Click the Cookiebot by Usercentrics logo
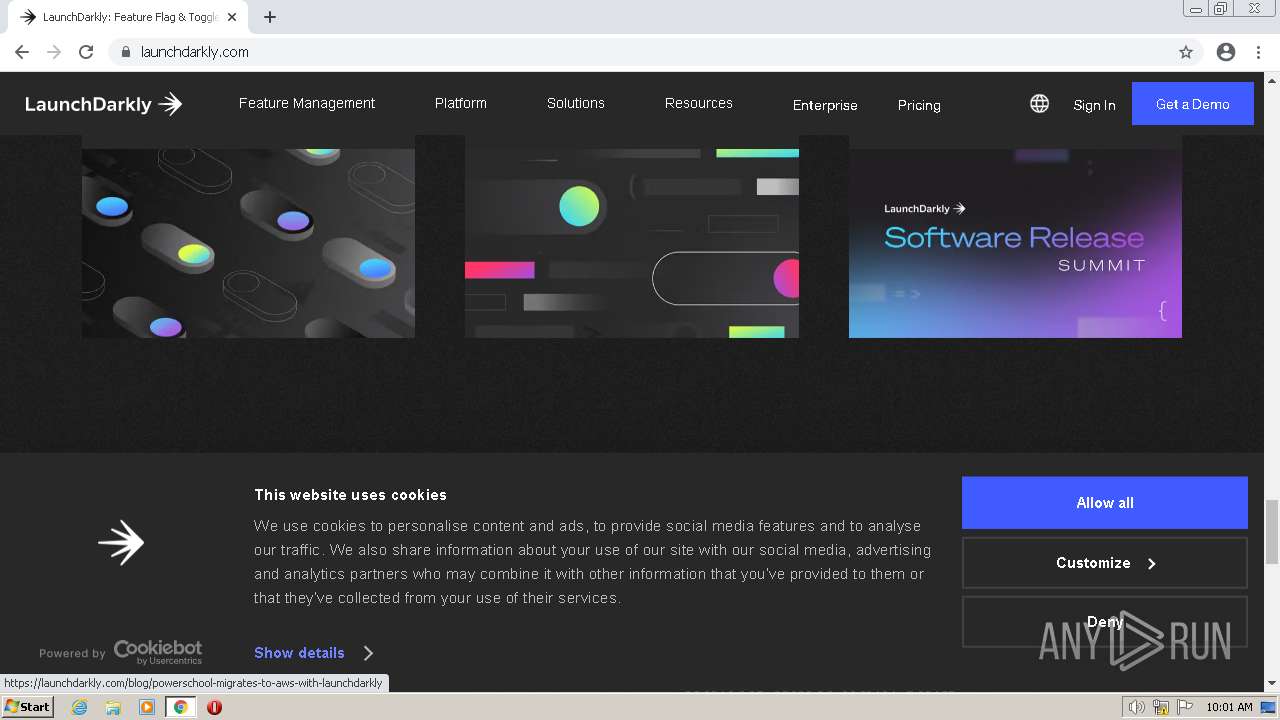The width and height of the screenshot is (1280, 720). coord(158,652)
